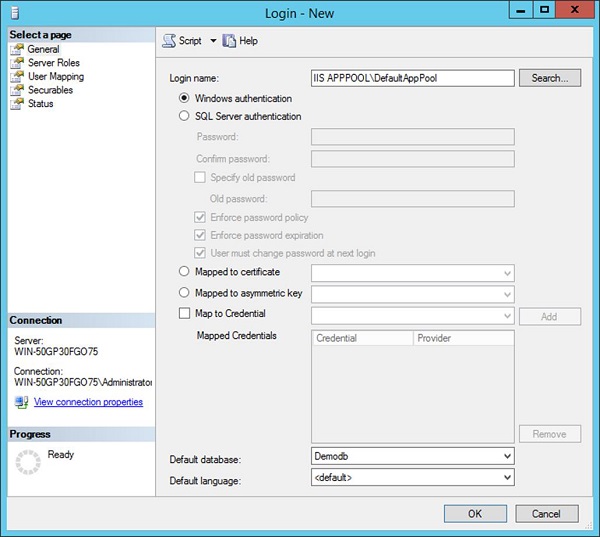Screen dimensions: 600x537
Task: Open the User Mapping page
Action: click(55, 76)
